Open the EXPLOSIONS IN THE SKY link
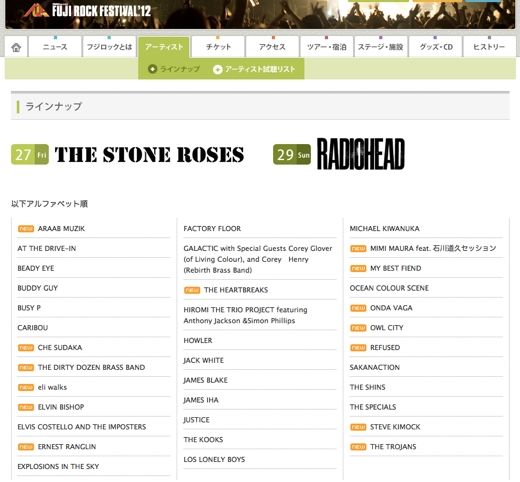Image resolution: width=520 pixels, height=482 pixels. (x=58, y=467)
